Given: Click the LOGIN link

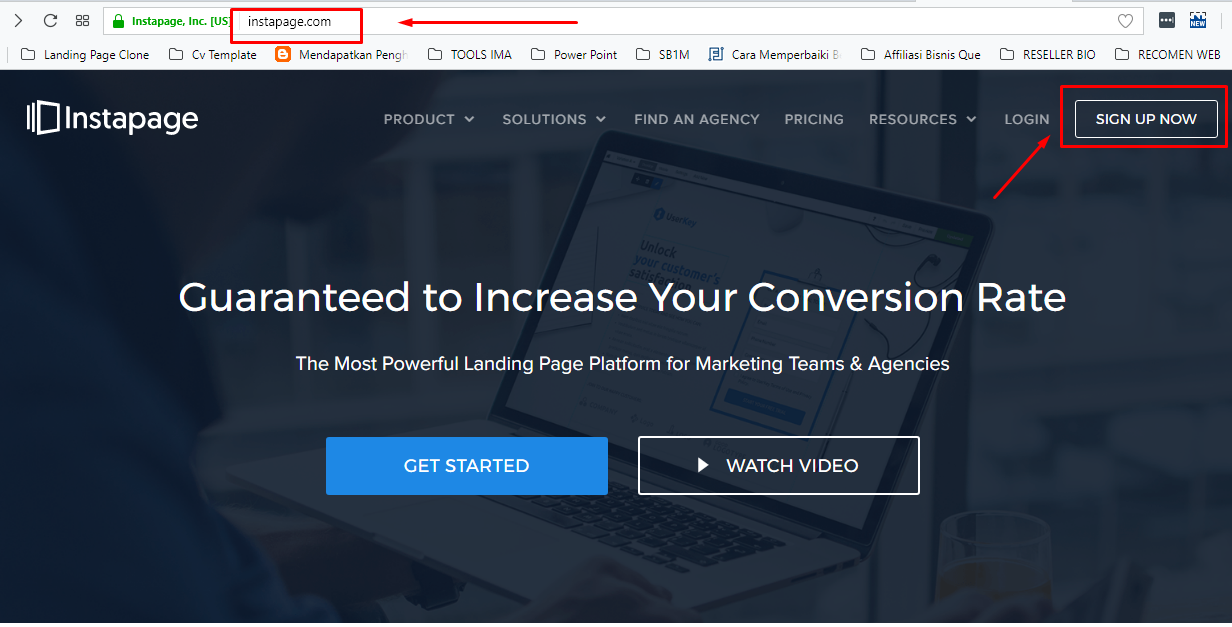Looking at the screenshot, I should click(1026, 119).
